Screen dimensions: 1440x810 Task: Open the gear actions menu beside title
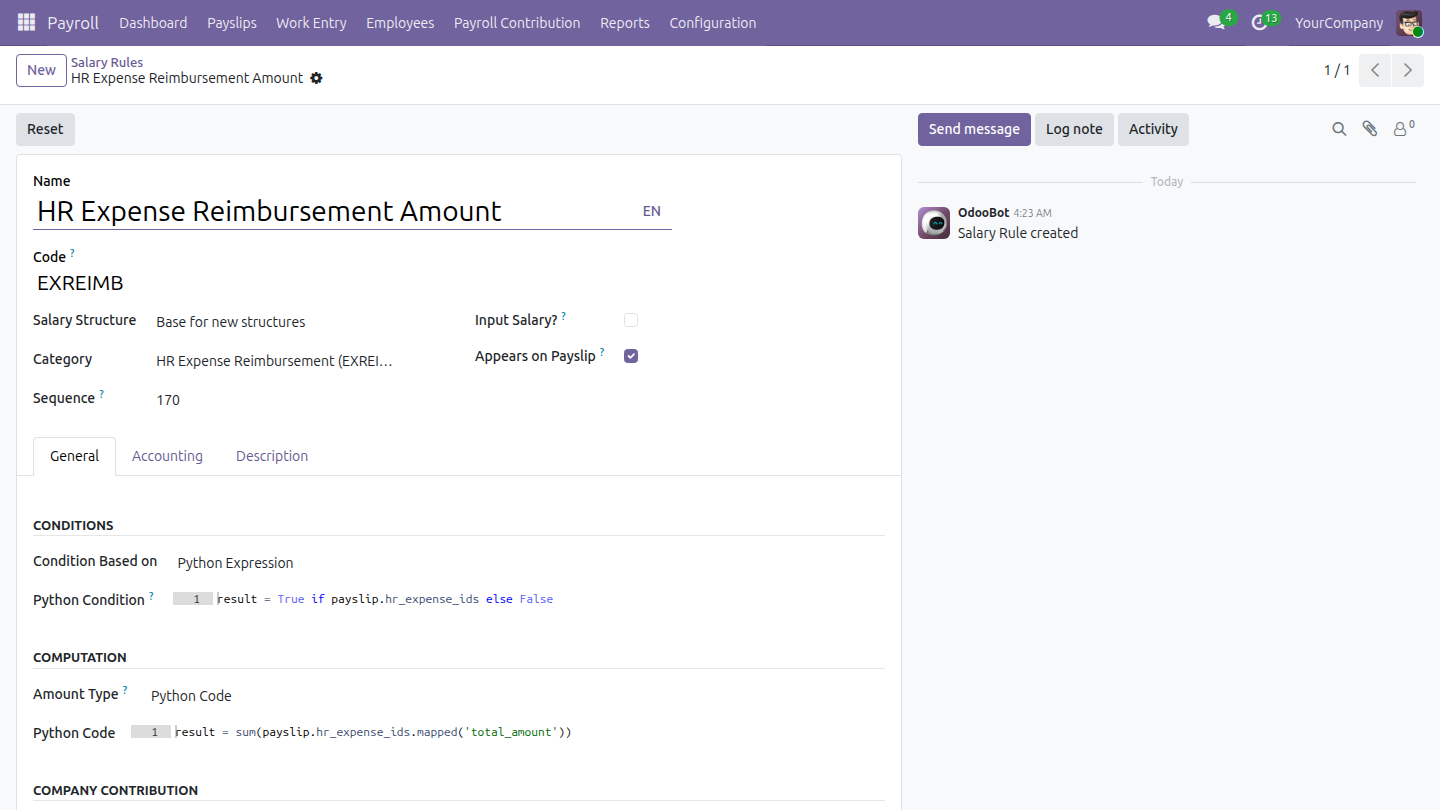316,78
